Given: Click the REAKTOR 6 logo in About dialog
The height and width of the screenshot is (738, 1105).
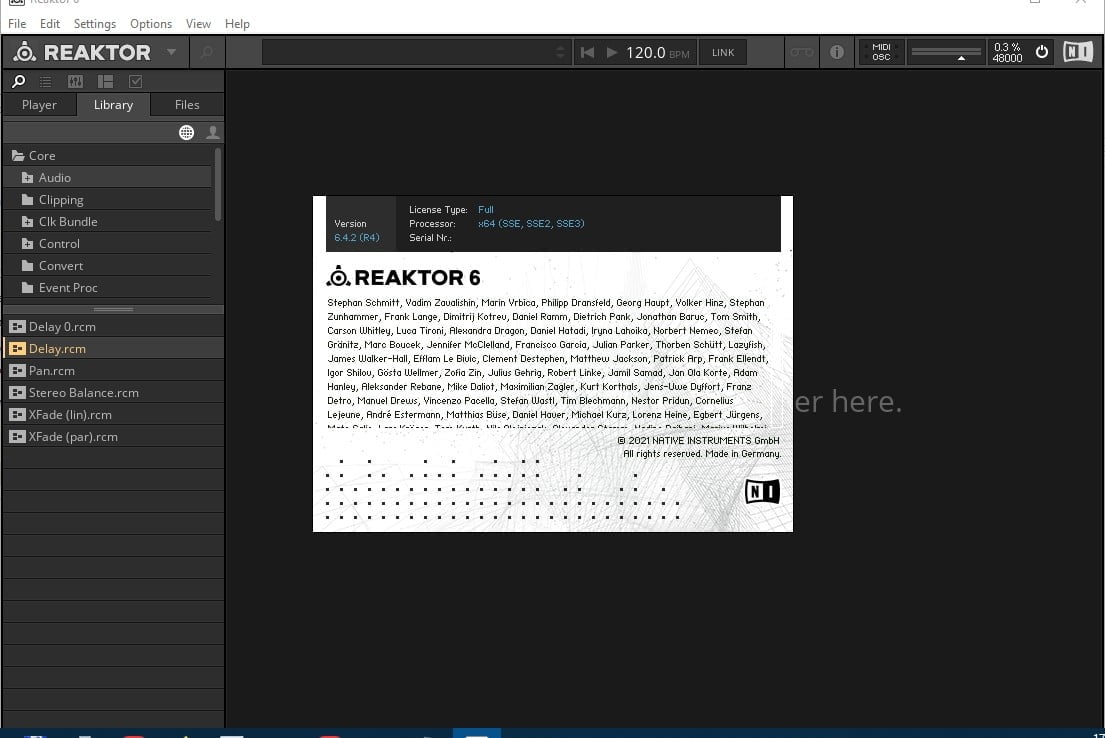Looking at the screenshot, I should pos(403,277).
